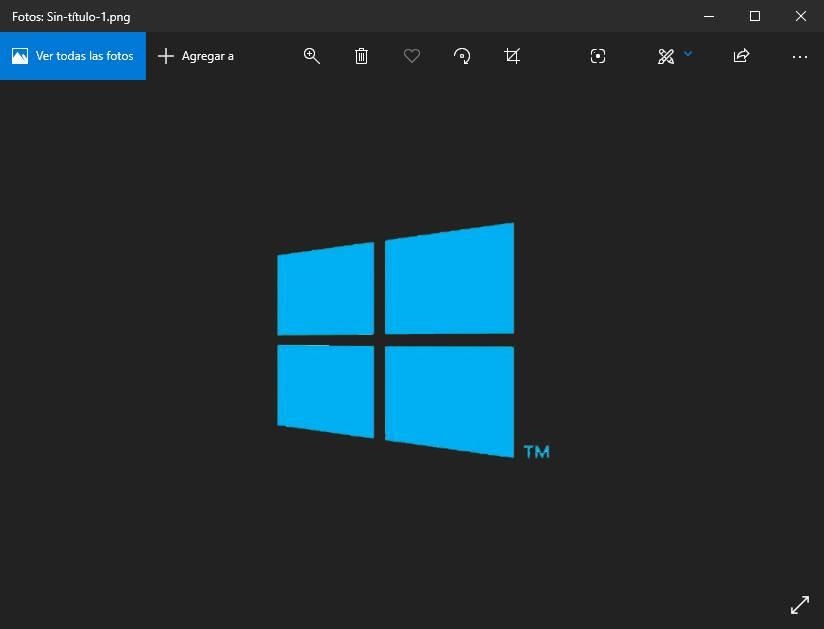Close the Fotos window

(800, 16)
